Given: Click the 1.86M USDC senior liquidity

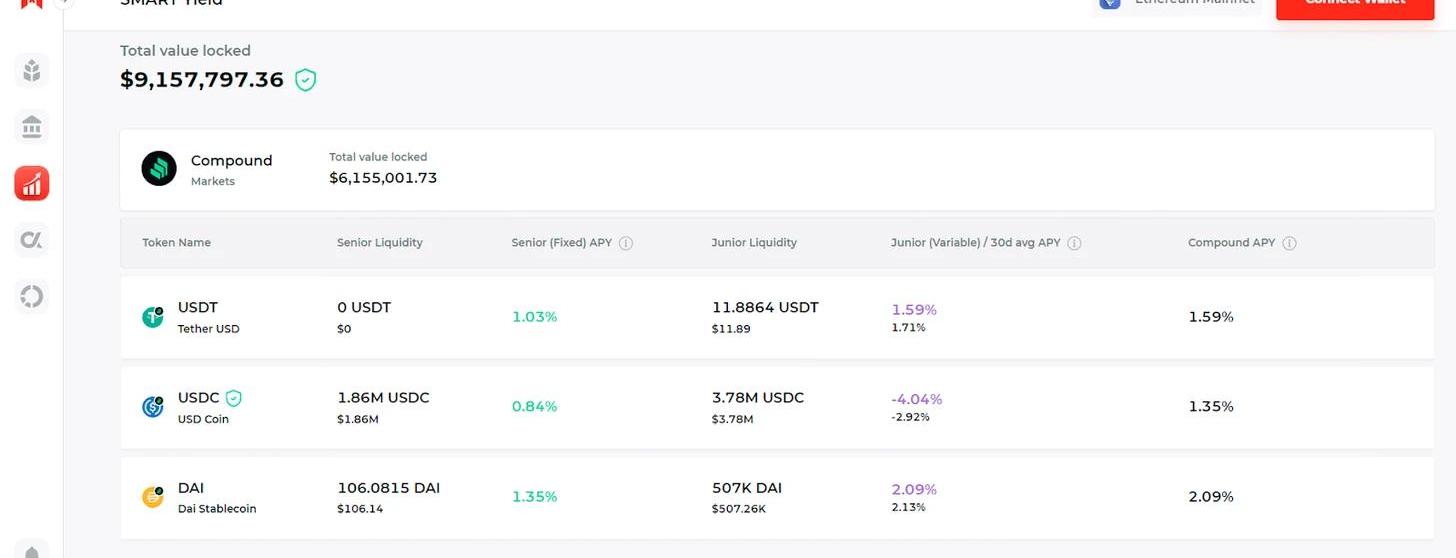Looking at the screenshot, I should (x=383, y=398).
